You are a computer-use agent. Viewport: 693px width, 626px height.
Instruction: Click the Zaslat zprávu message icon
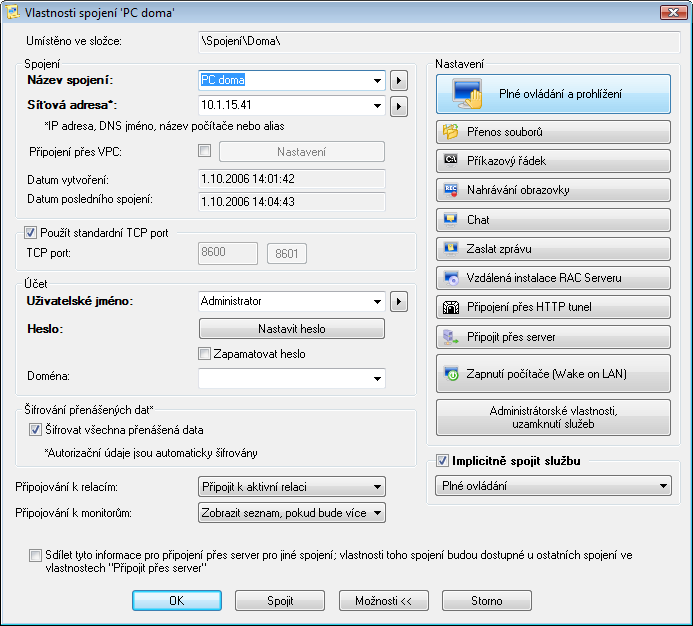pos(451,249)
